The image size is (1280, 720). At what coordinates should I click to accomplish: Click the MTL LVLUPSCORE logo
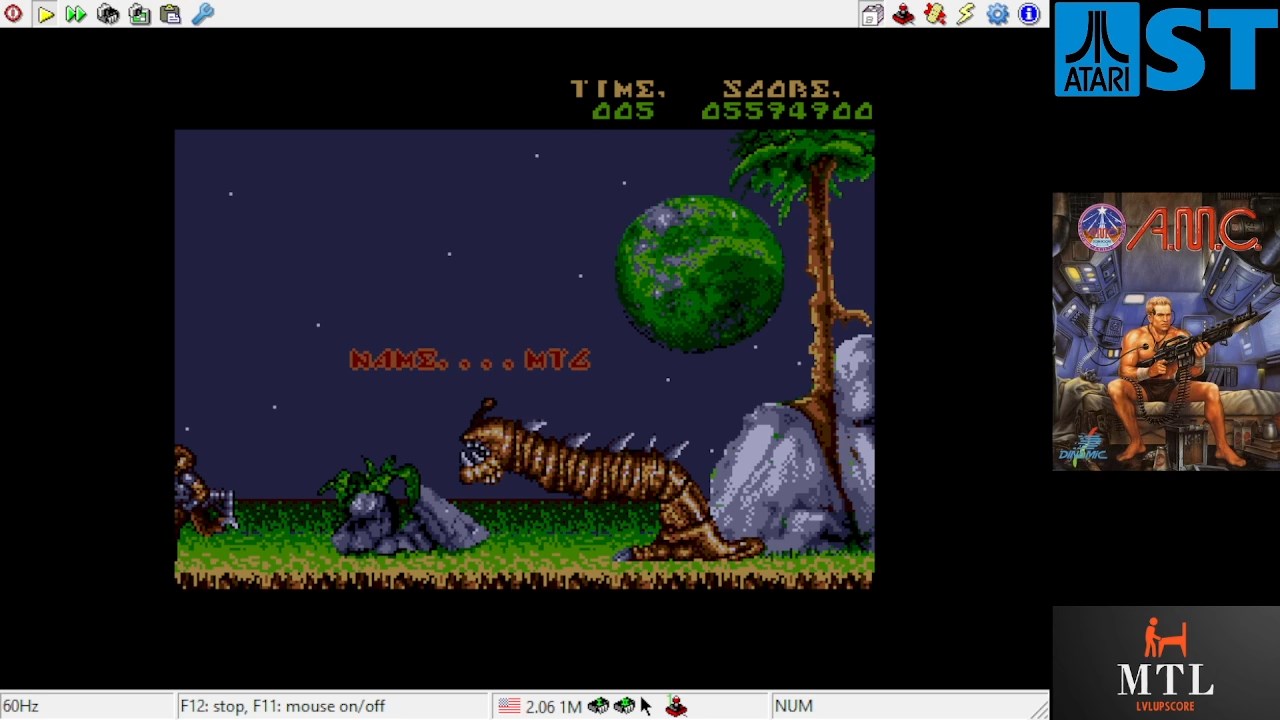pyautogui.click(x=1165, y=660)
